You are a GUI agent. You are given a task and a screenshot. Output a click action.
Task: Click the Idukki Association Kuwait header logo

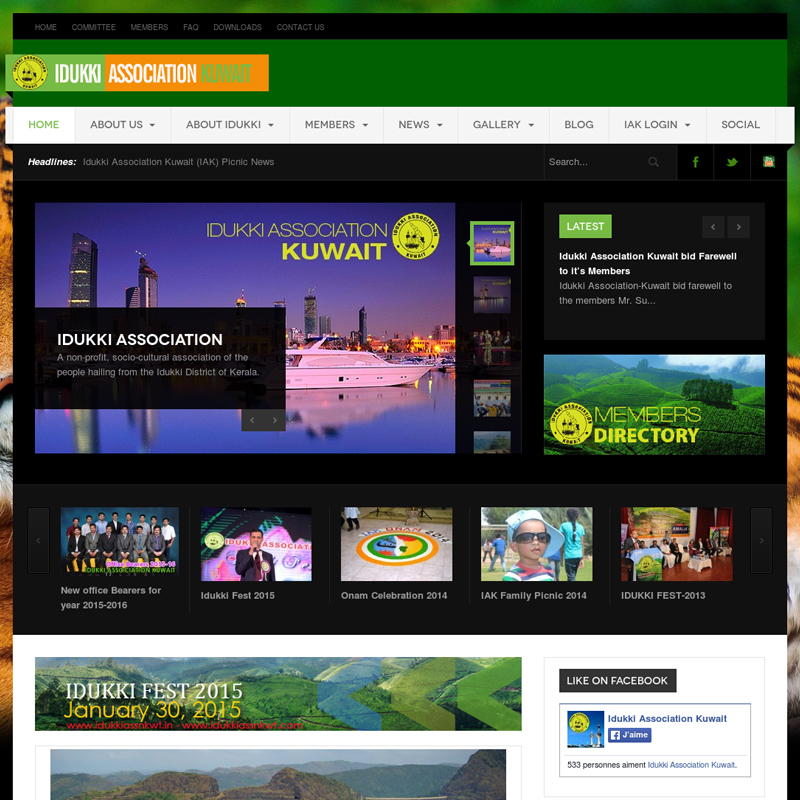pyautogui.click(x=137, y=73)
